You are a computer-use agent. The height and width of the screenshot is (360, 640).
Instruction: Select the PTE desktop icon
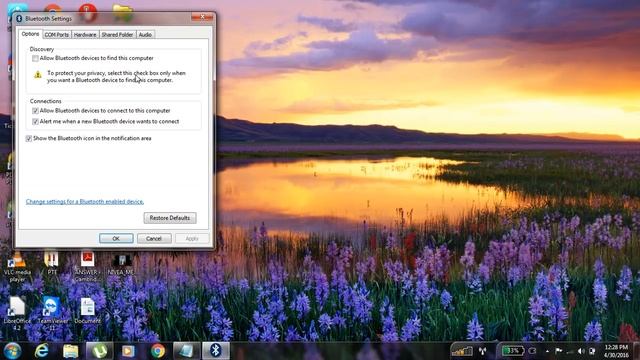(x=52, y=263)
